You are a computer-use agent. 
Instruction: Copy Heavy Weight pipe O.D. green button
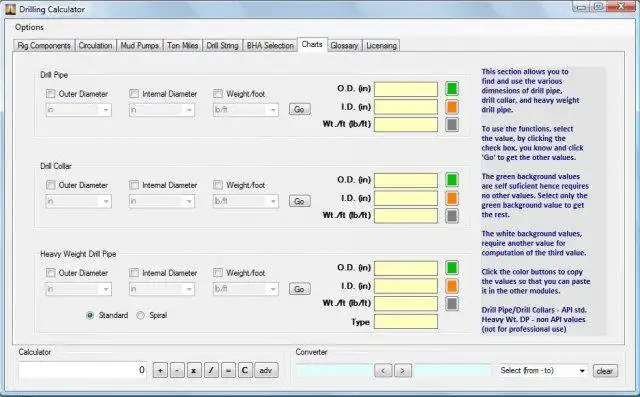[452, 268]
